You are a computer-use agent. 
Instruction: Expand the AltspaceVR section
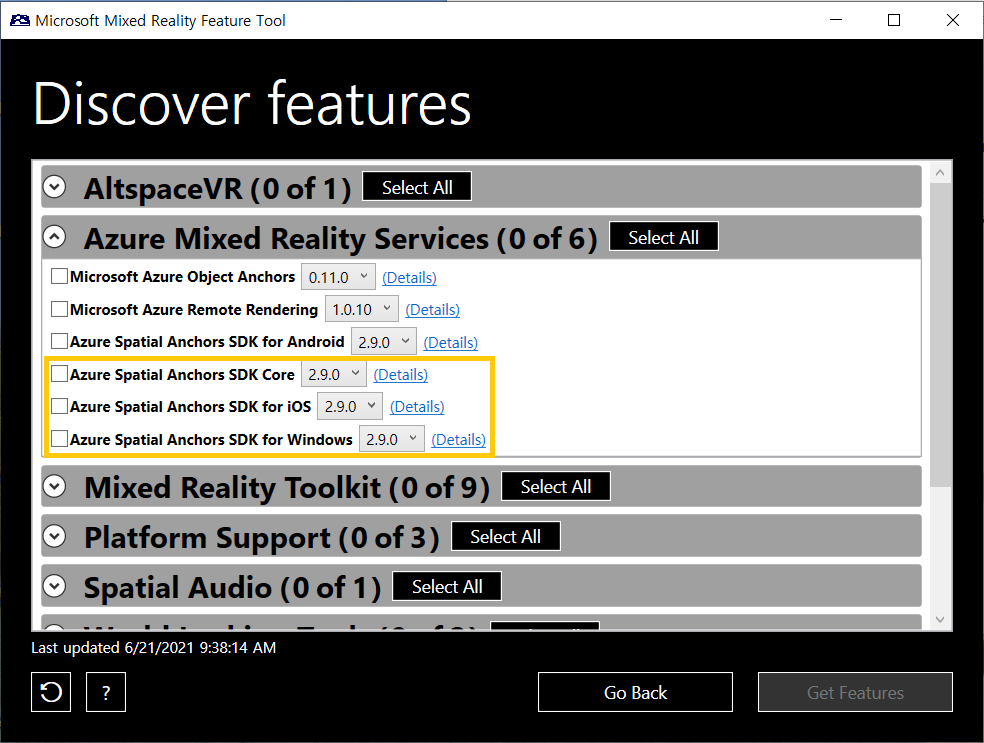point(55,186)
